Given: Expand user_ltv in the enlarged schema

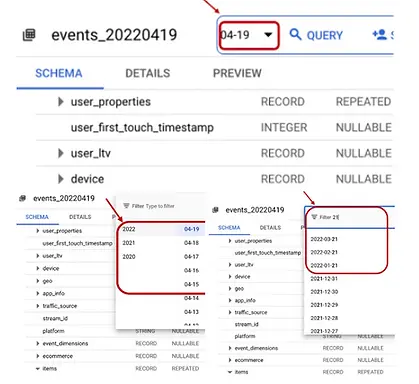Looking at the screenshot, I should tap(60, 153).
